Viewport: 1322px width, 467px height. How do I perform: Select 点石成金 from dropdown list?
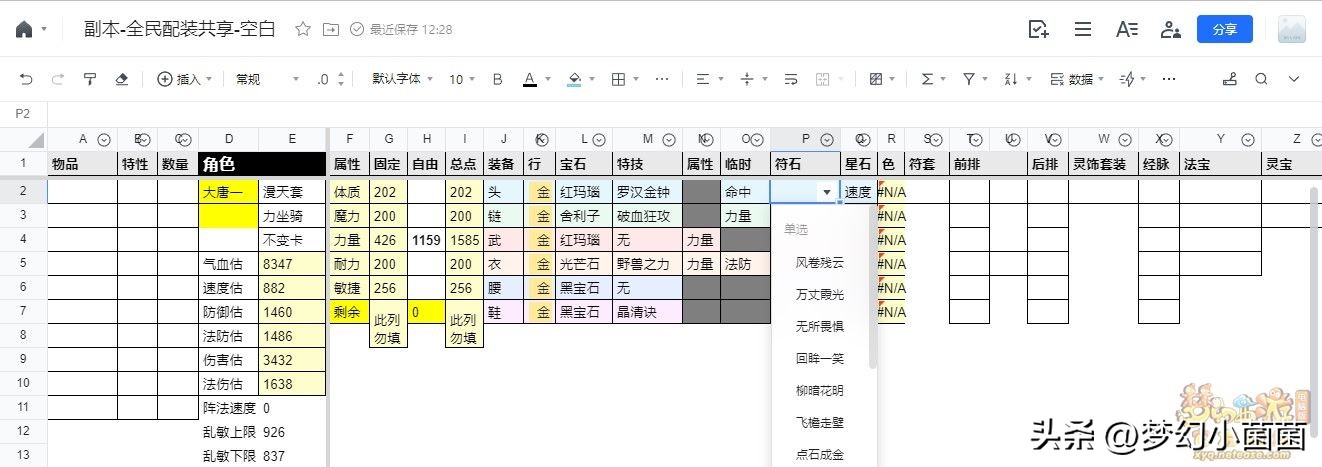pyautogui.click(x=819, y=455)
